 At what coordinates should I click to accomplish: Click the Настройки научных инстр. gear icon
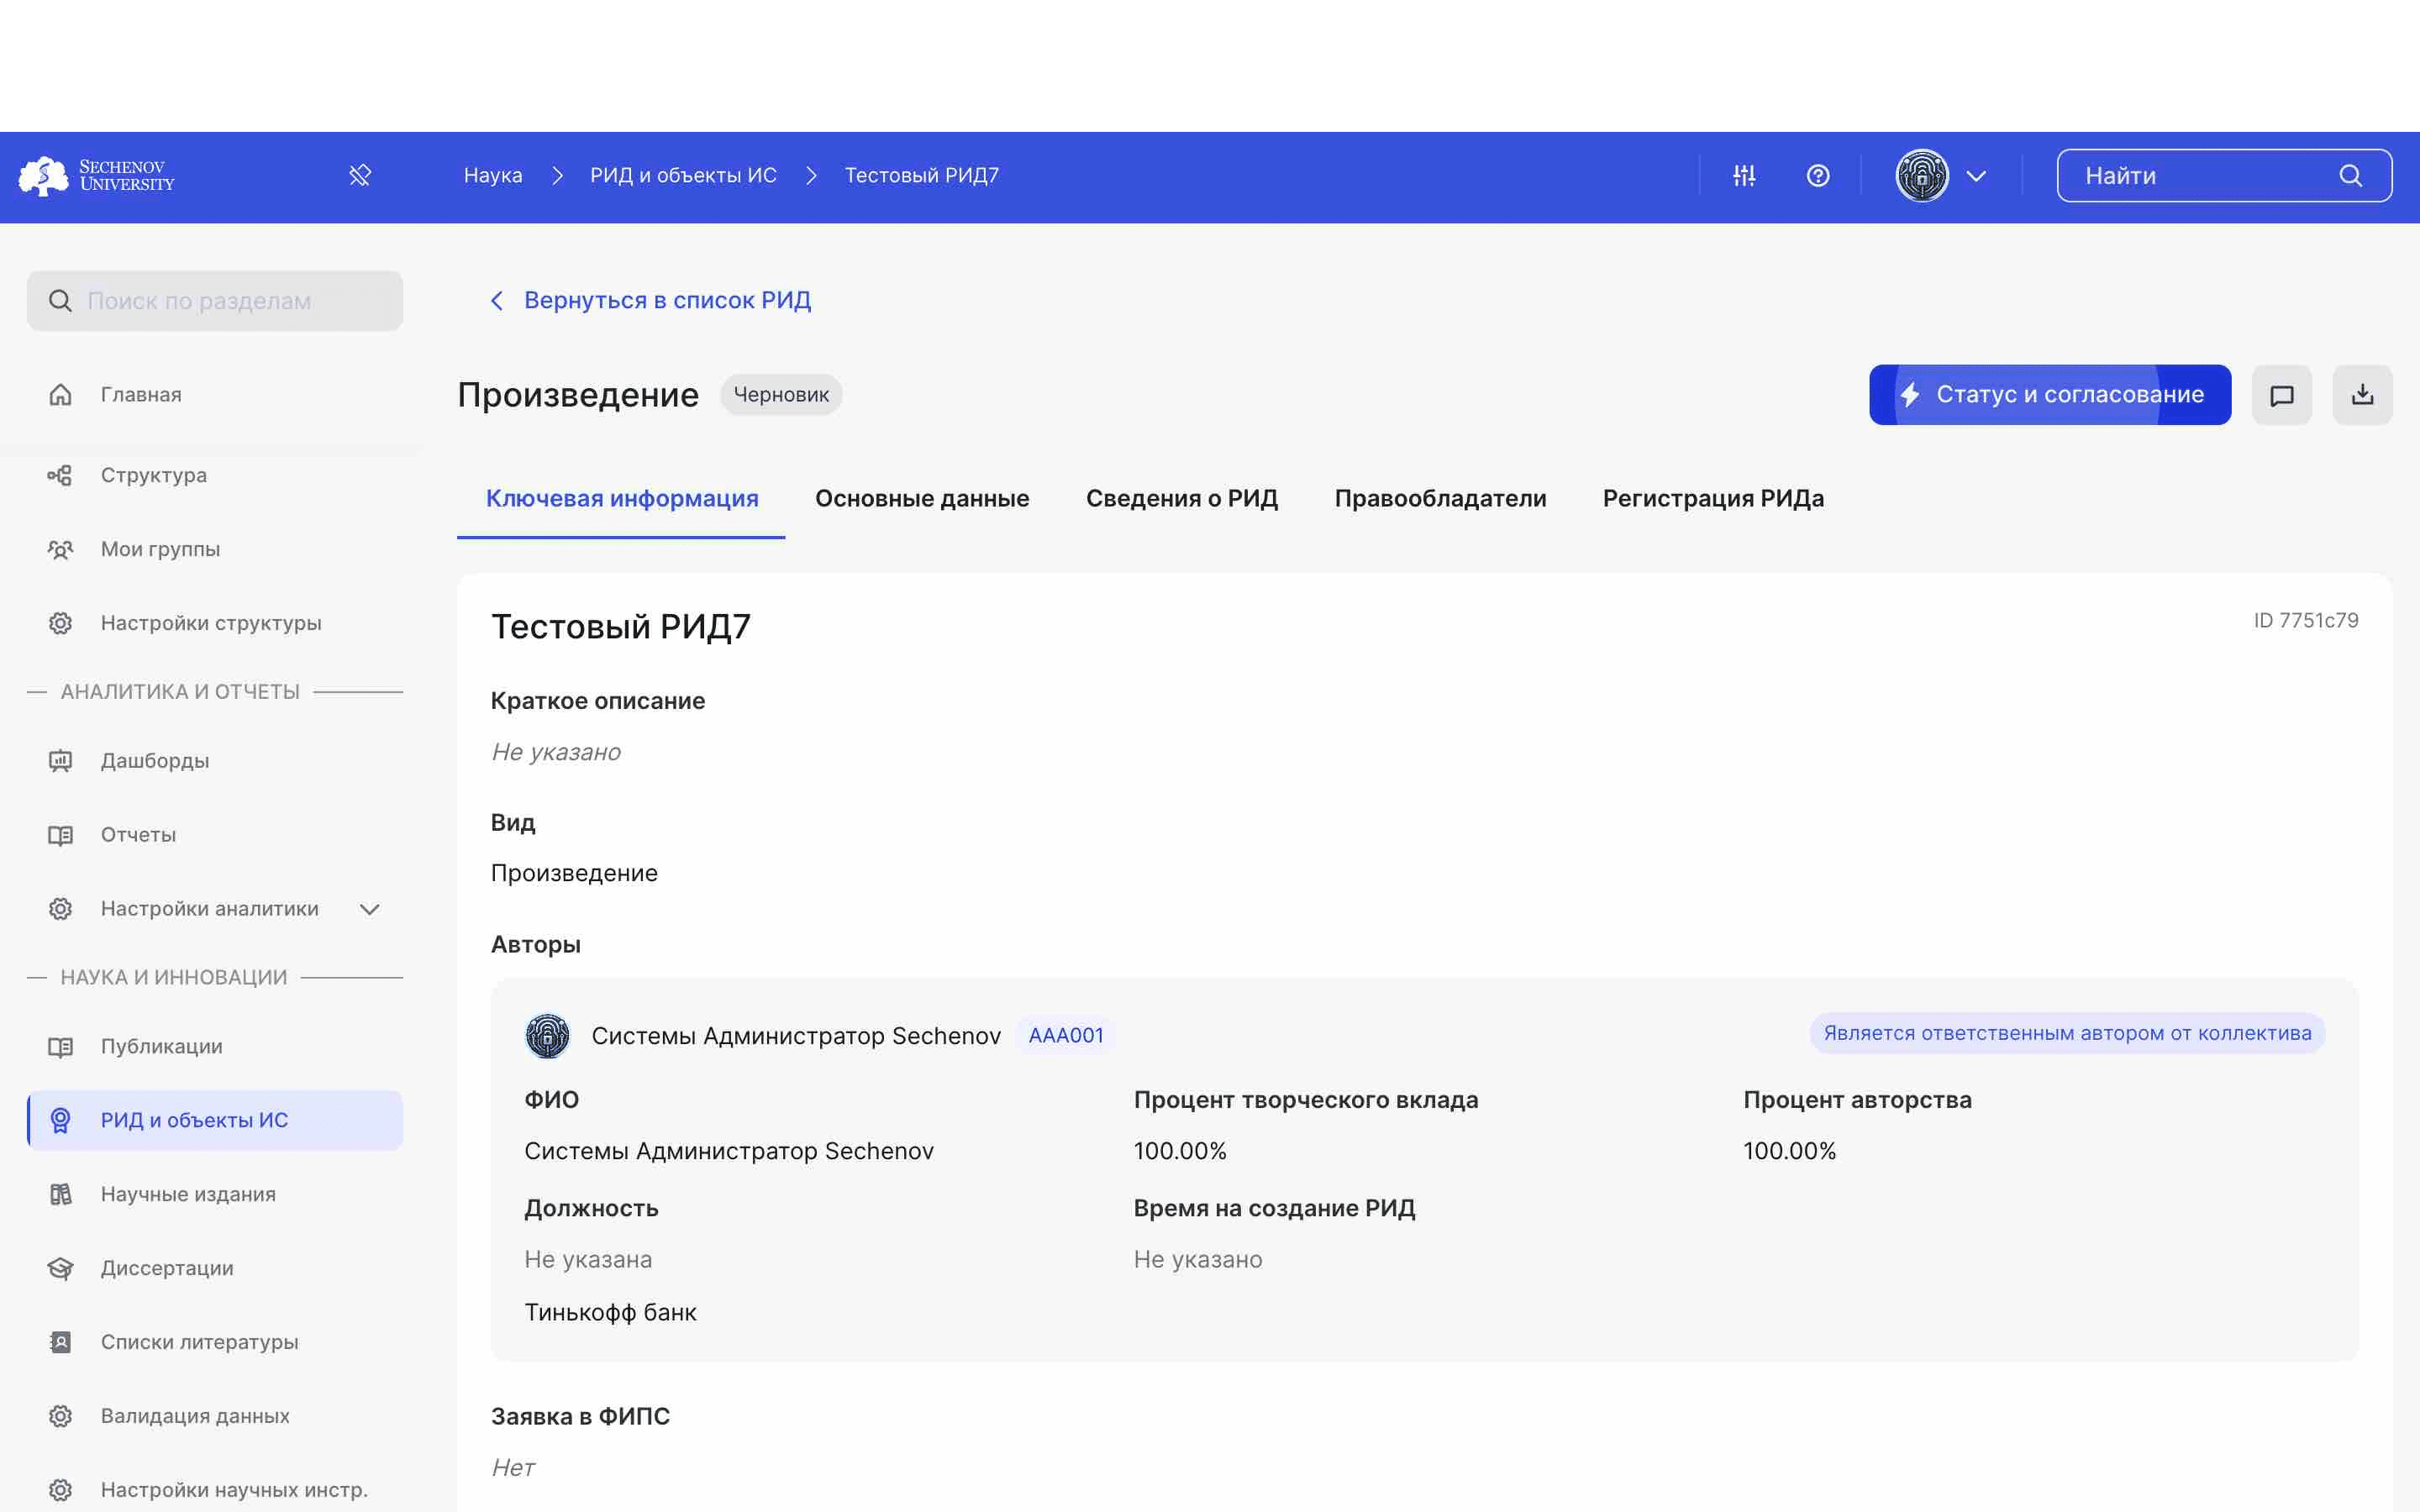(x=60, y=1490)
